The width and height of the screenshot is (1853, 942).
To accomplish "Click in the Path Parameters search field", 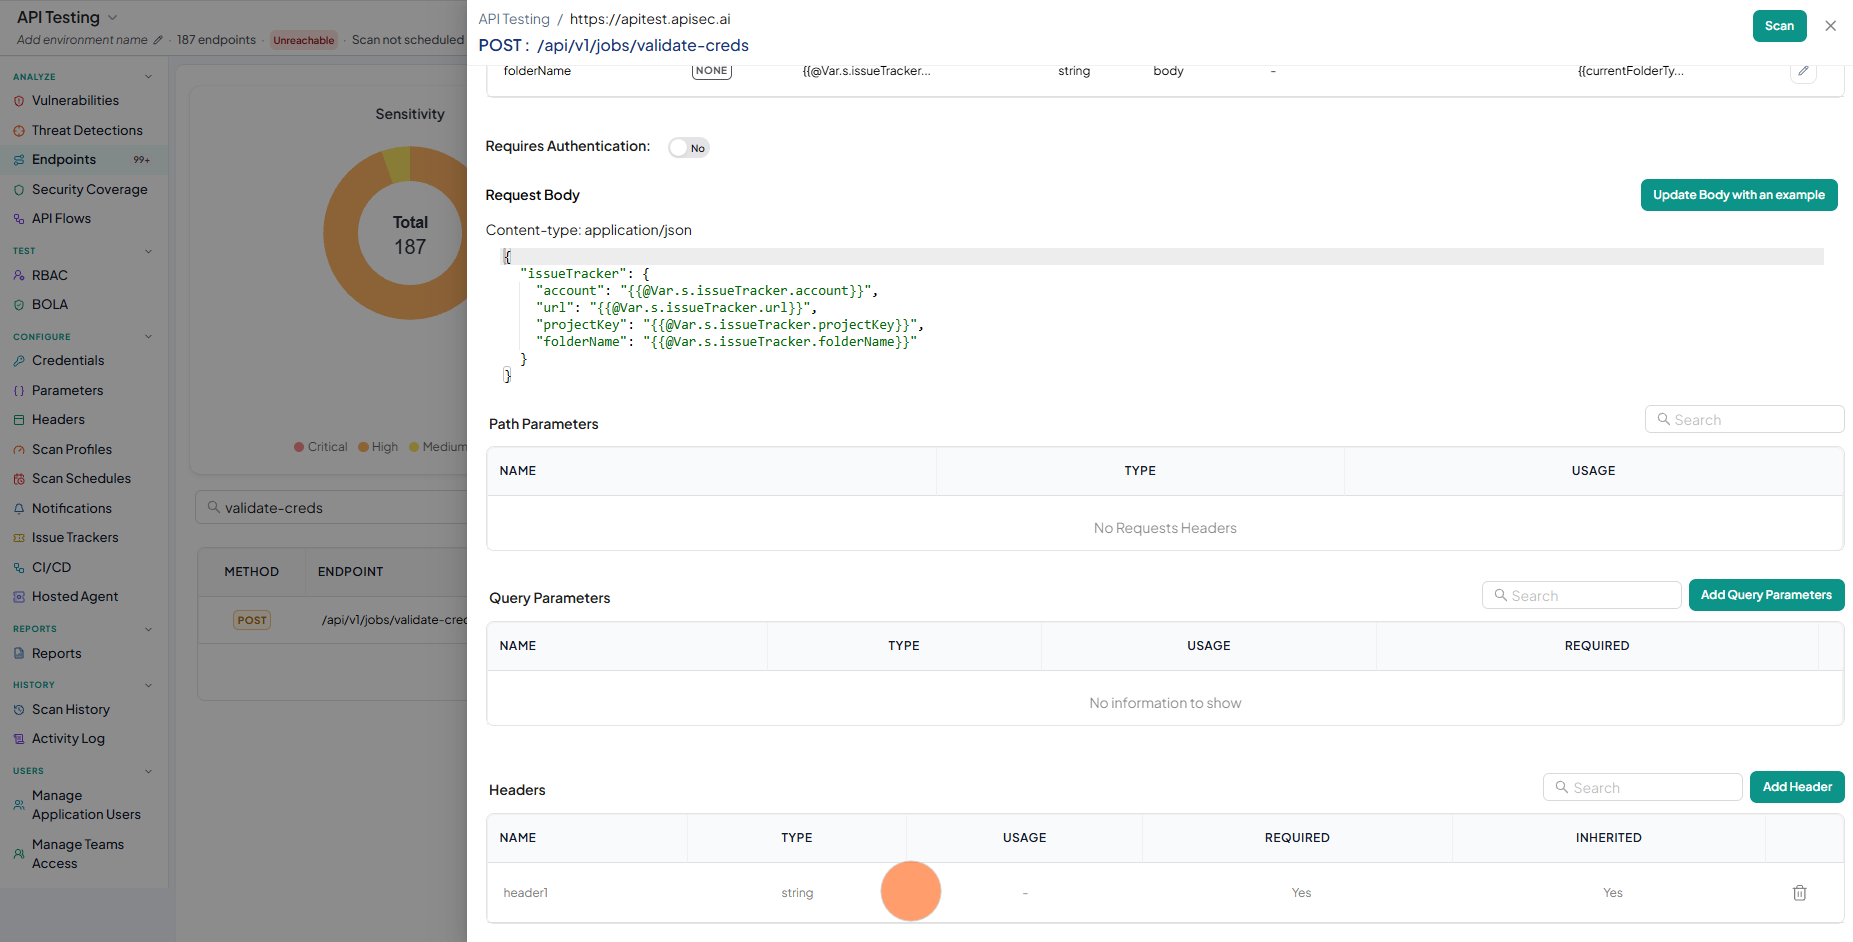I will pos(1744,420).
